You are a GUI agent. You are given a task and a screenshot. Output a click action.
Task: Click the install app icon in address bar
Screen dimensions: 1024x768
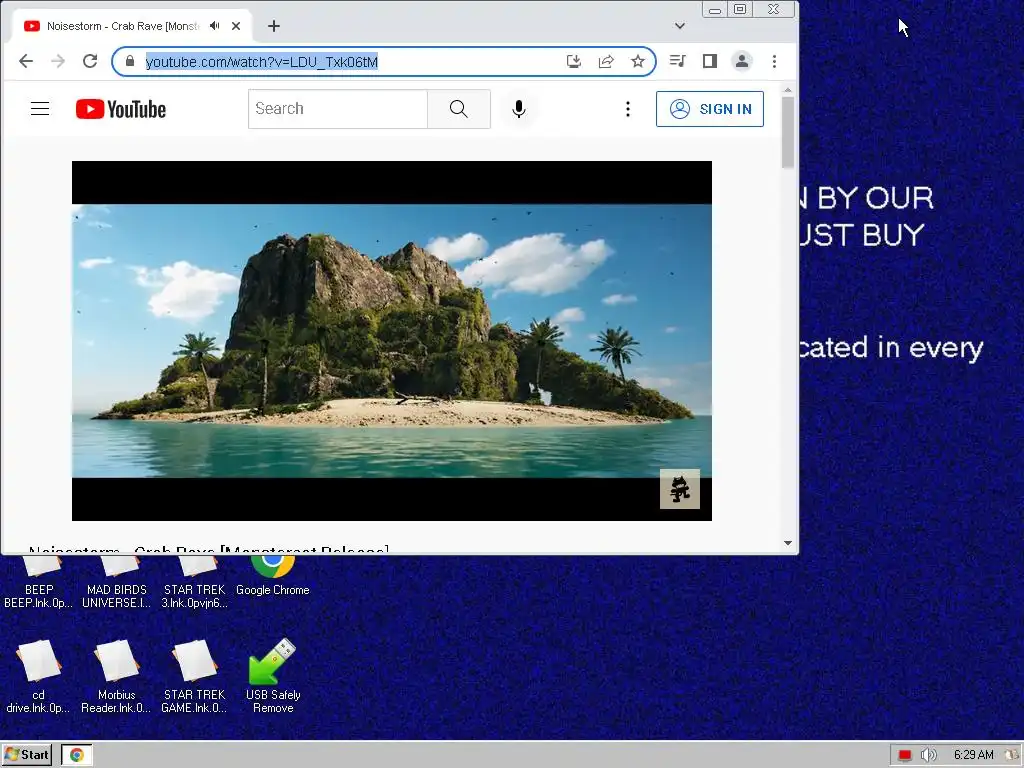(573, 61)
